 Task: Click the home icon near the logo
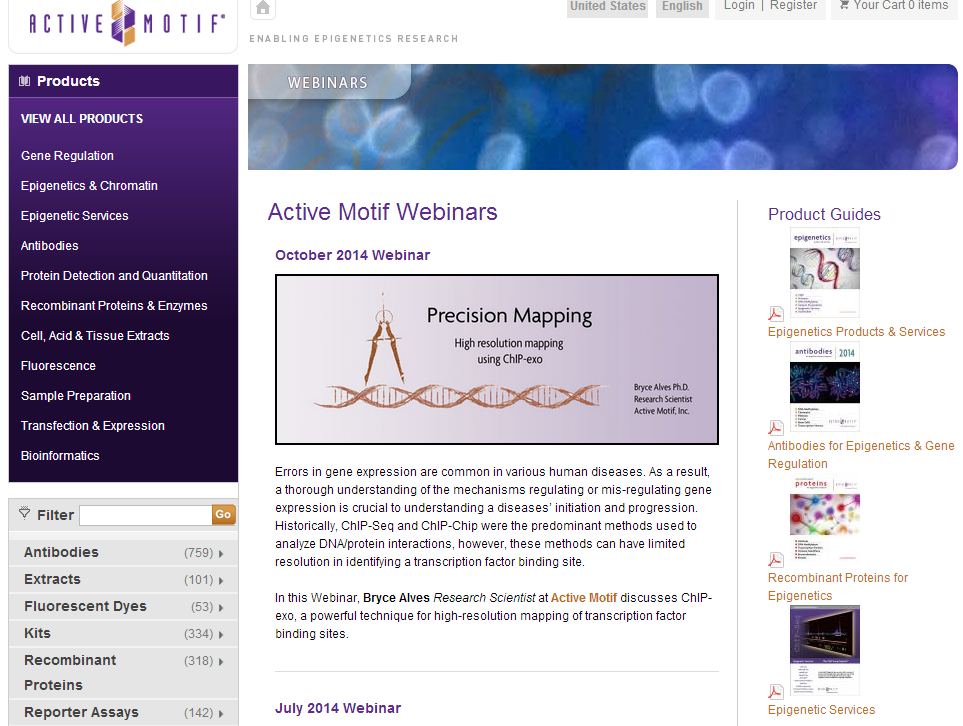pyautogui.click(x=263, y=8)
